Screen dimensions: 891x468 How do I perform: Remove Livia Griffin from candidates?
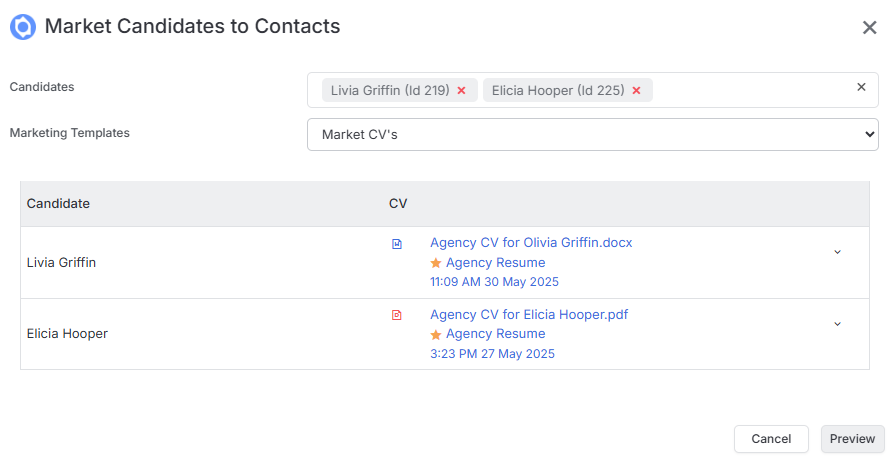point(461,91)
